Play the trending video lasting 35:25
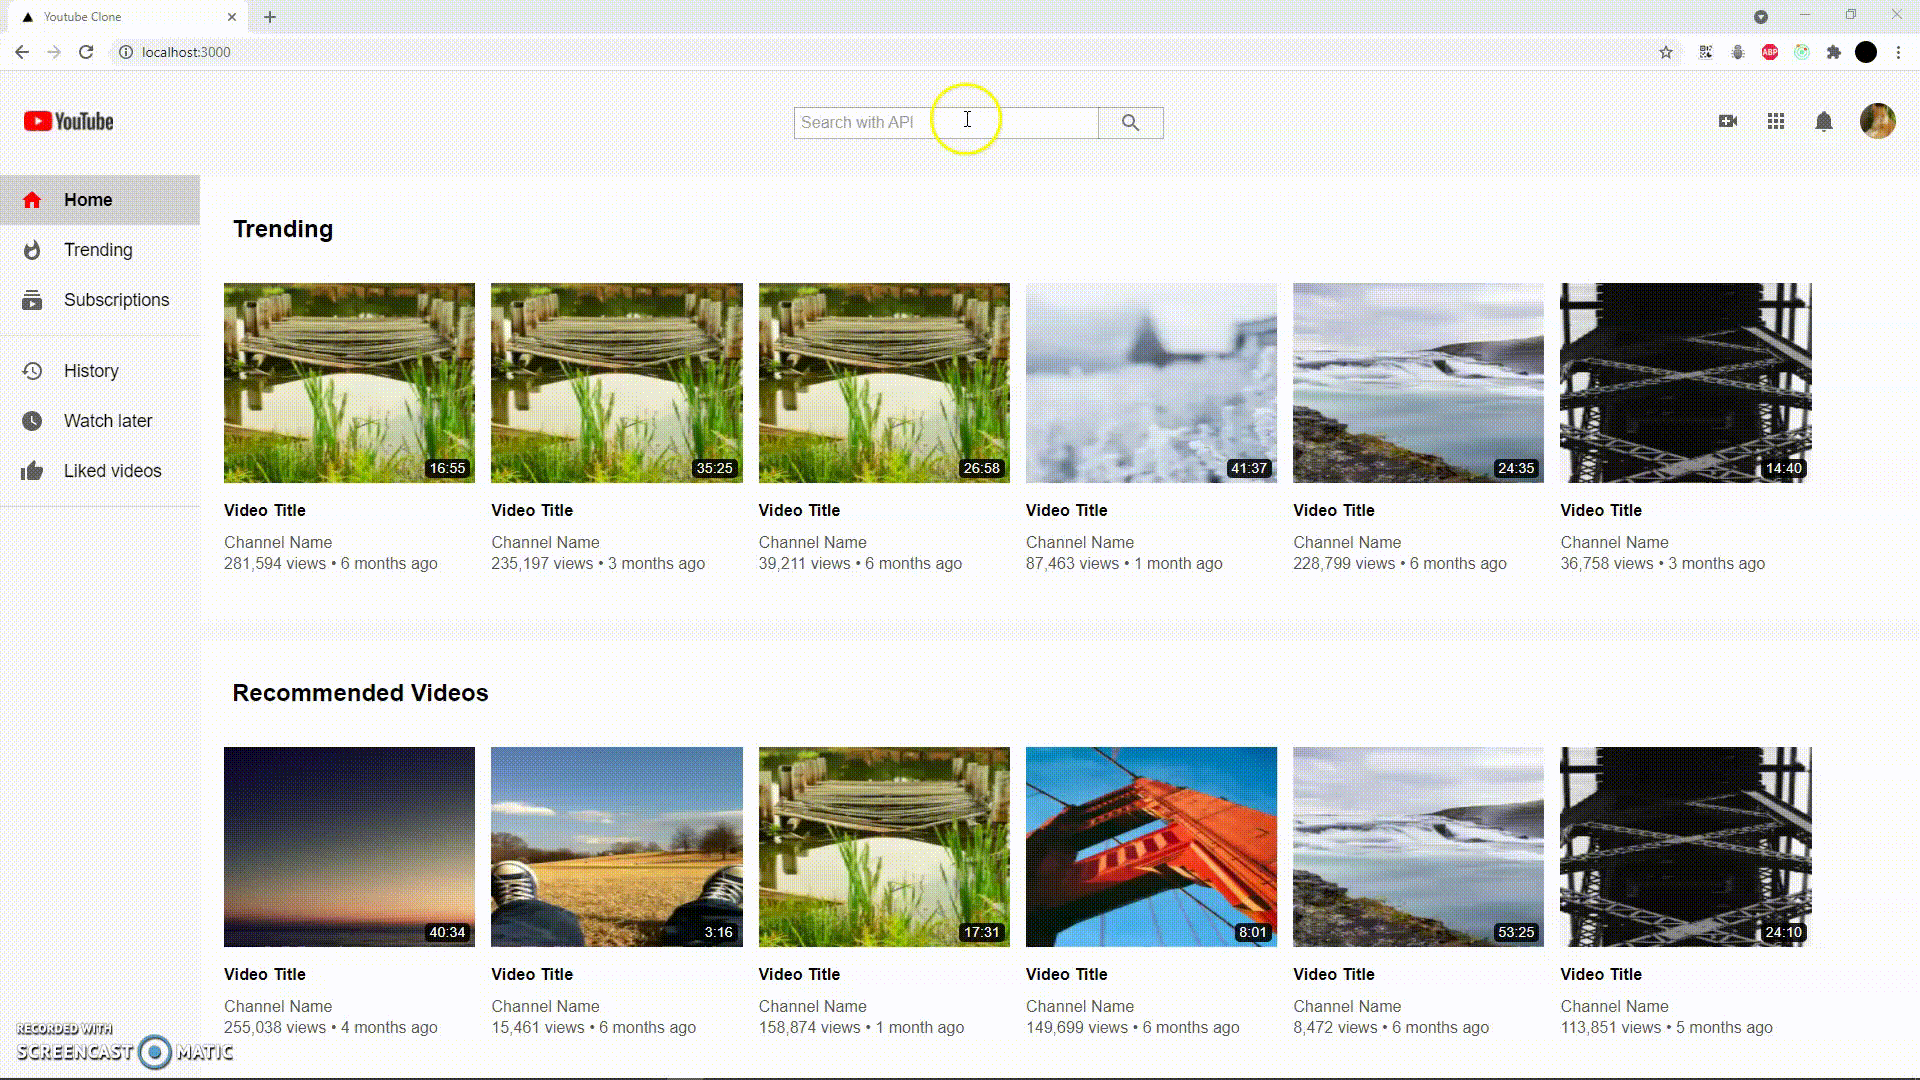This screenshot has height=1080, width=1920. pyautogui.click(x=617, y=383)
